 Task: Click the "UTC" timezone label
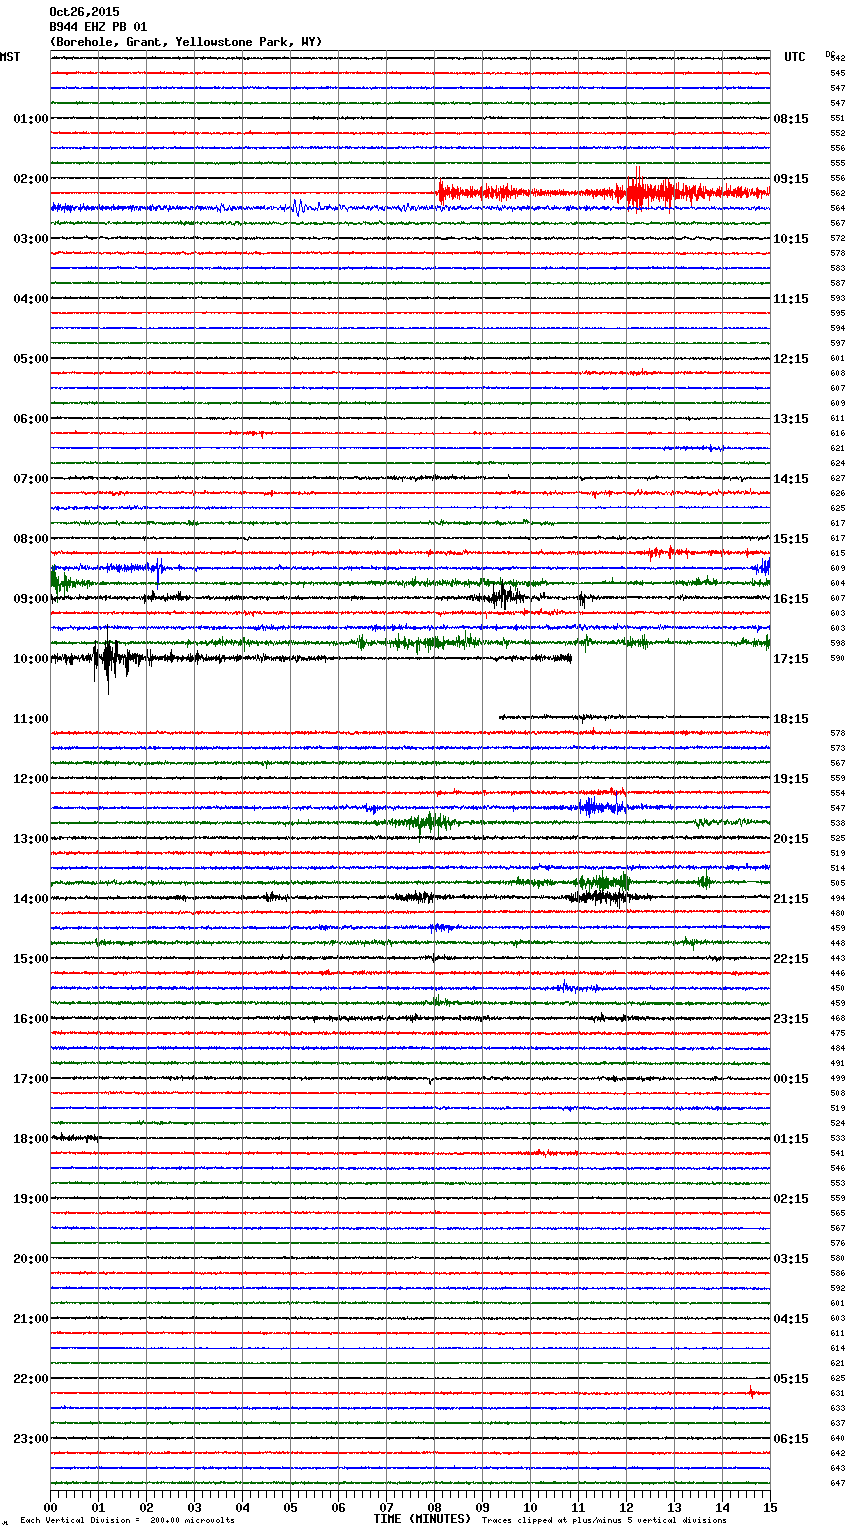click(x=795, y=57)
